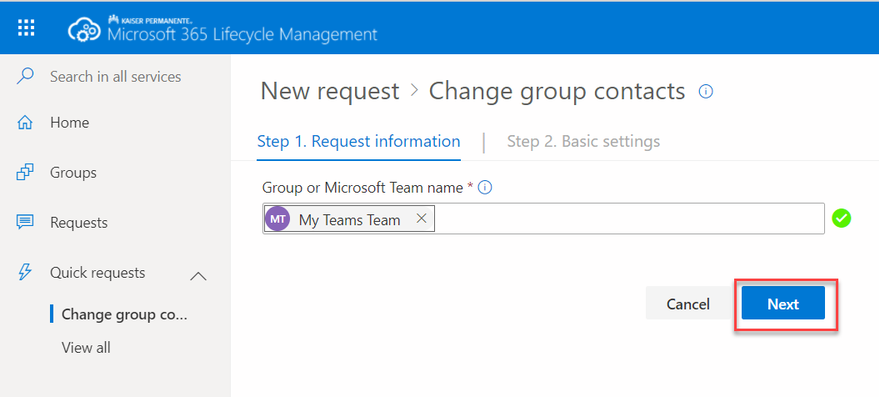
Task: Click the search magnifier icon
Action: pyautogui.click(x=25, y=76)
